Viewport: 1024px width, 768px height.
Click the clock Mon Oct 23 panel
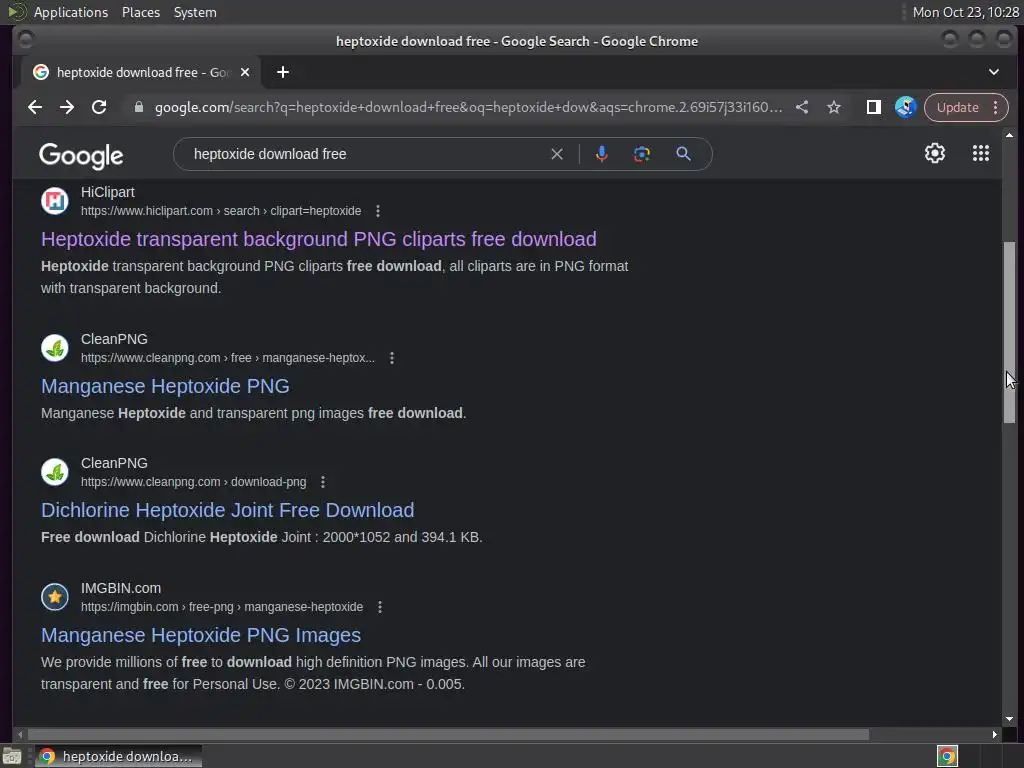pyautogui.click(x=966, y=12)
